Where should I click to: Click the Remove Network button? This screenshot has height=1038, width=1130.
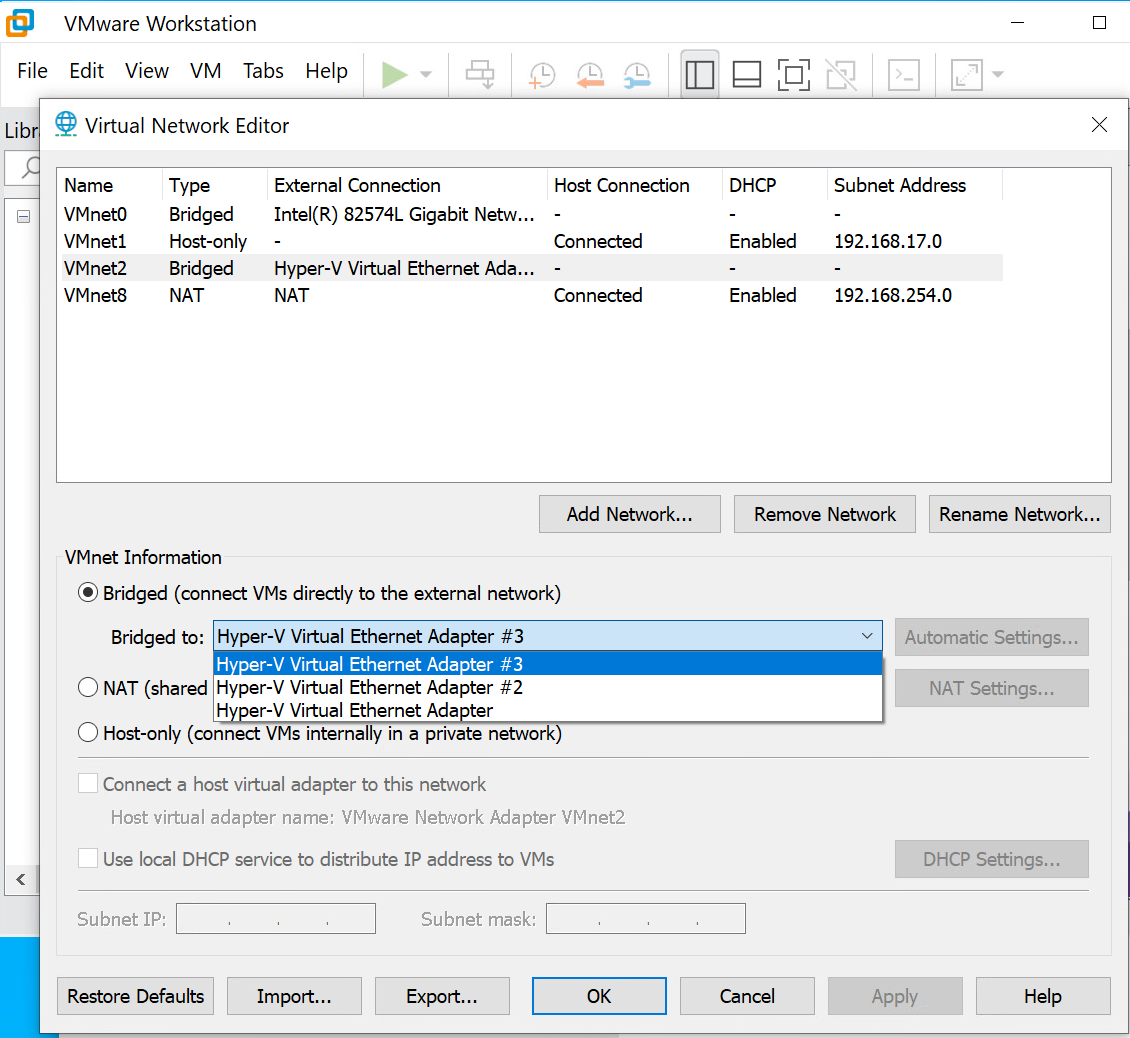[824, 514]
